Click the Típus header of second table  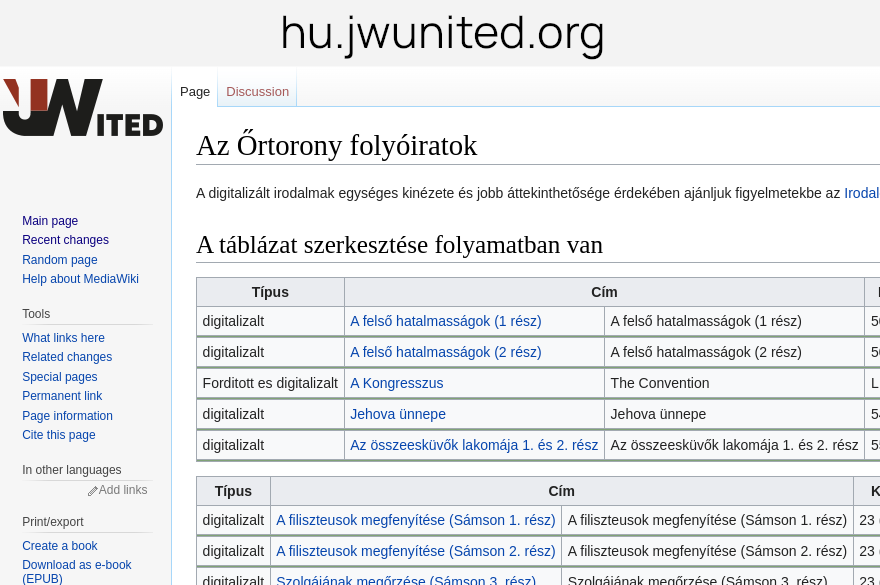[233, 491]
